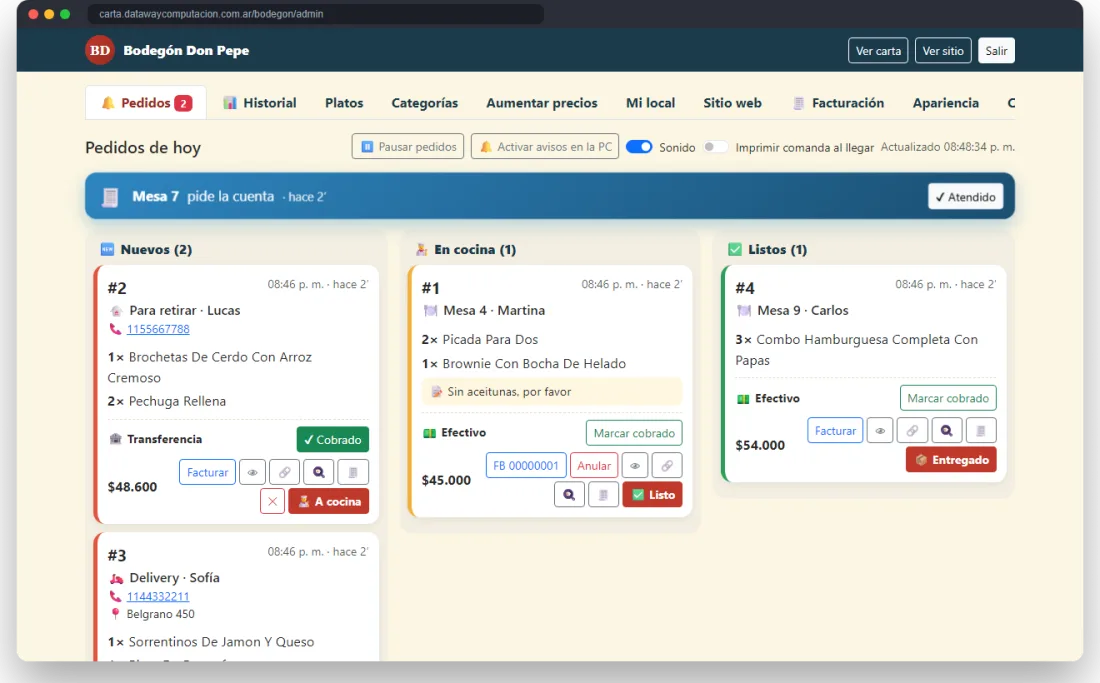Screen dimensions: 1100x683
Task: Click the eye icon on order #2
Action: pyautogui.click(x=252, y=472)
